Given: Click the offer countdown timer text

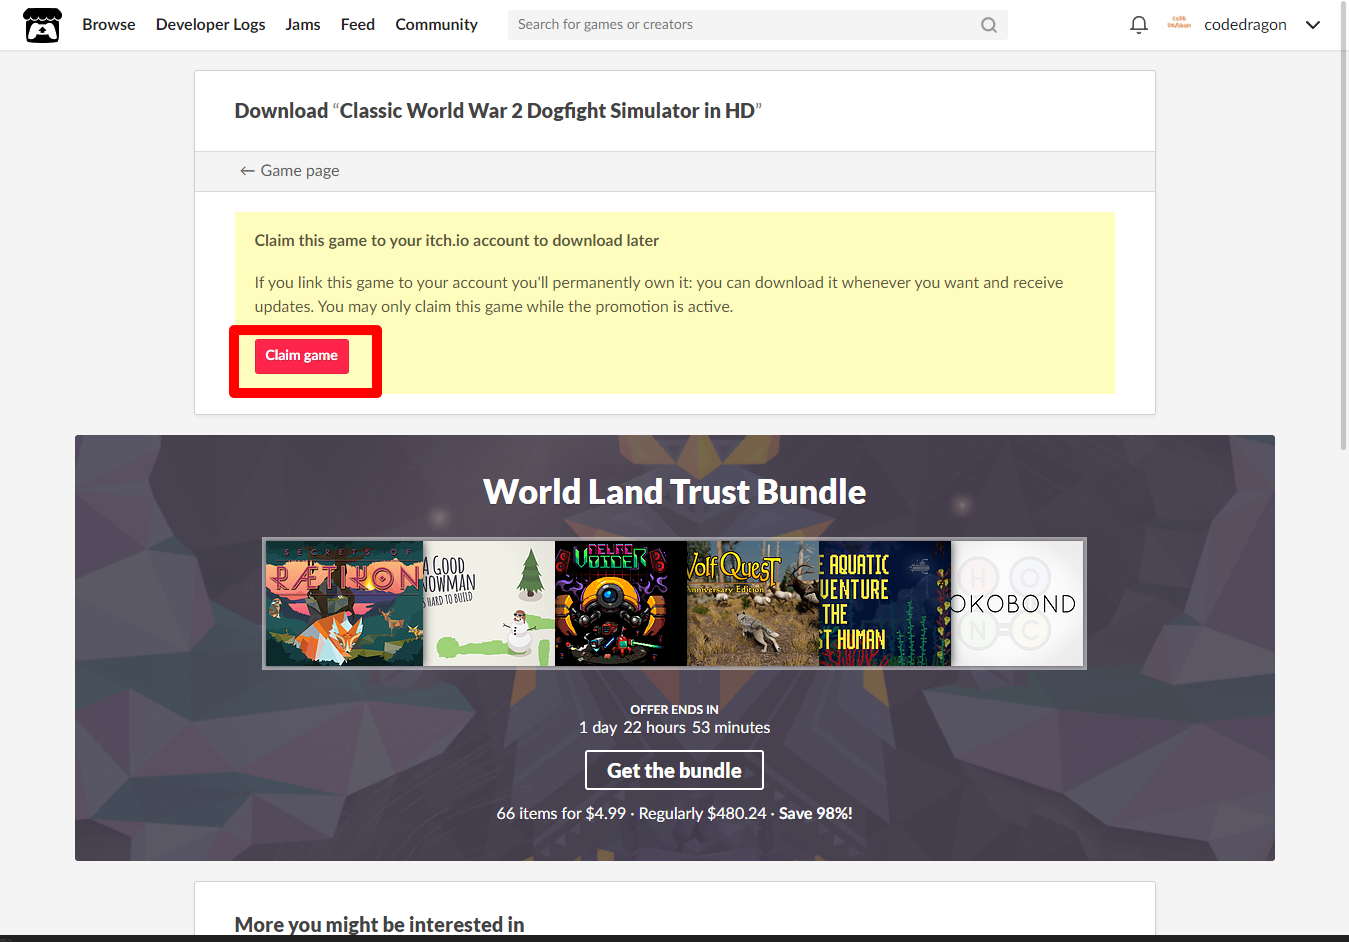Looking at the screenshot, I should pyautogui.click(x=674, y=728).
